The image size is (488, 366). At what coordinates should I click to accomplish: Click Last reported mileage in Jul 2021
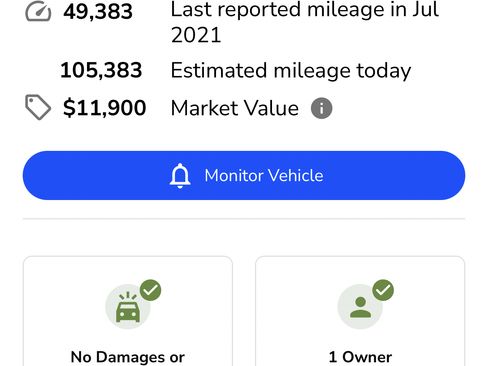coord(305,22)
